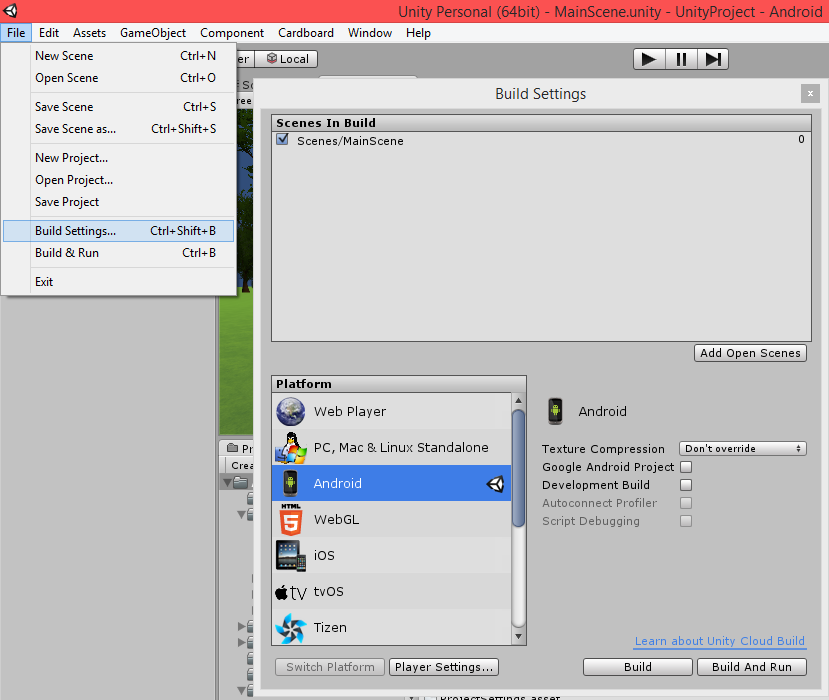Close the Build Settings window

(x=810, y=94)
